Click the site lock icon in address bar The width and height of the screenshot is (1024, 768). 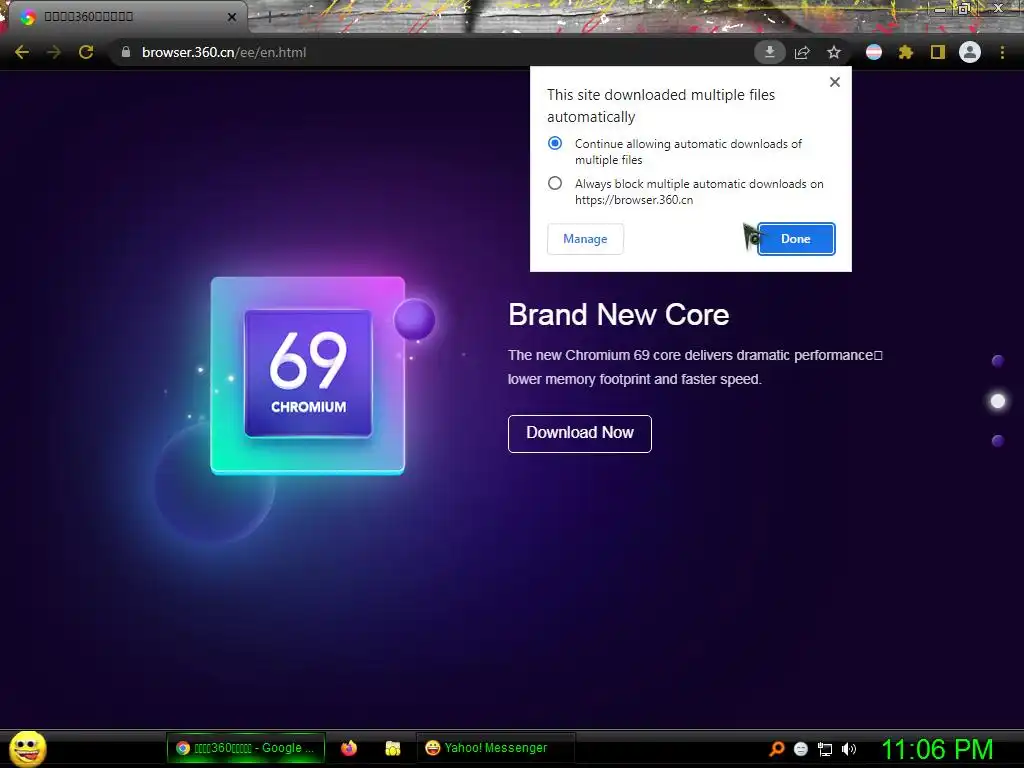coord(126,52)
